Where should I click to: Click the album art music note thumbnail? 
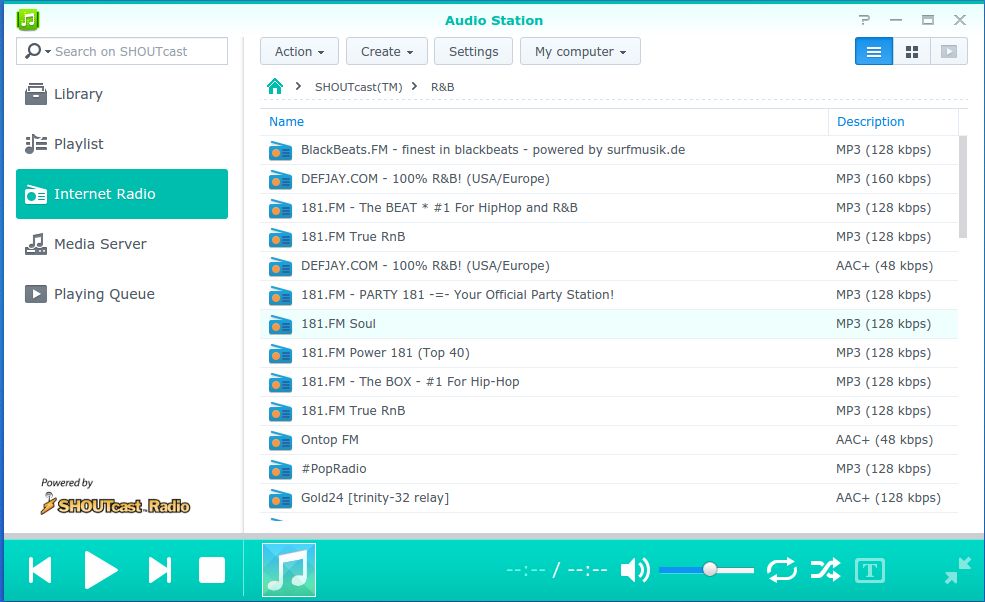click(289, 570)
